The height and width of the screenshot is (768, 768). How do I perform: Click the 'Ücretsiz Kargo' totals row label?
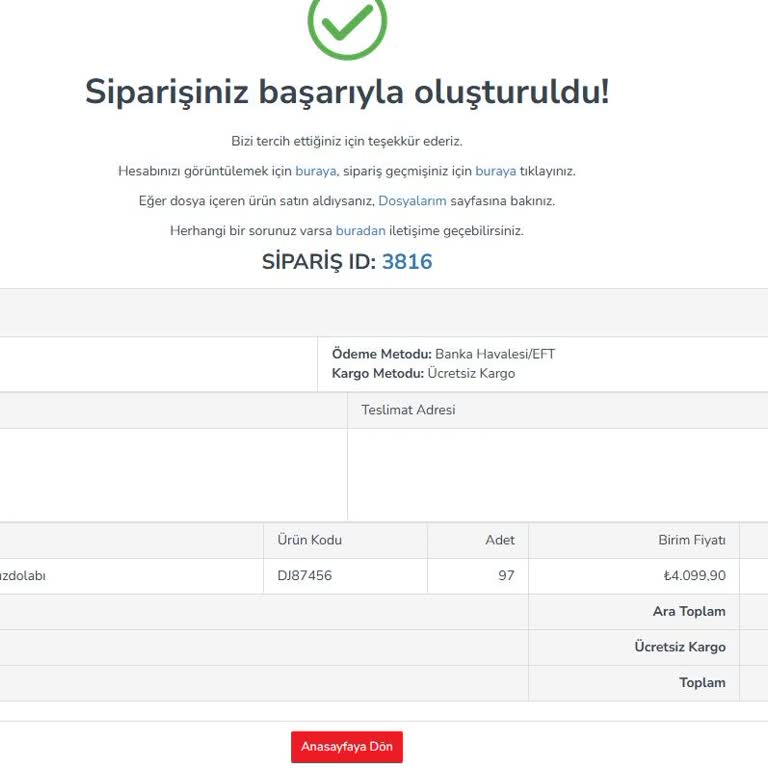[680, 647]
